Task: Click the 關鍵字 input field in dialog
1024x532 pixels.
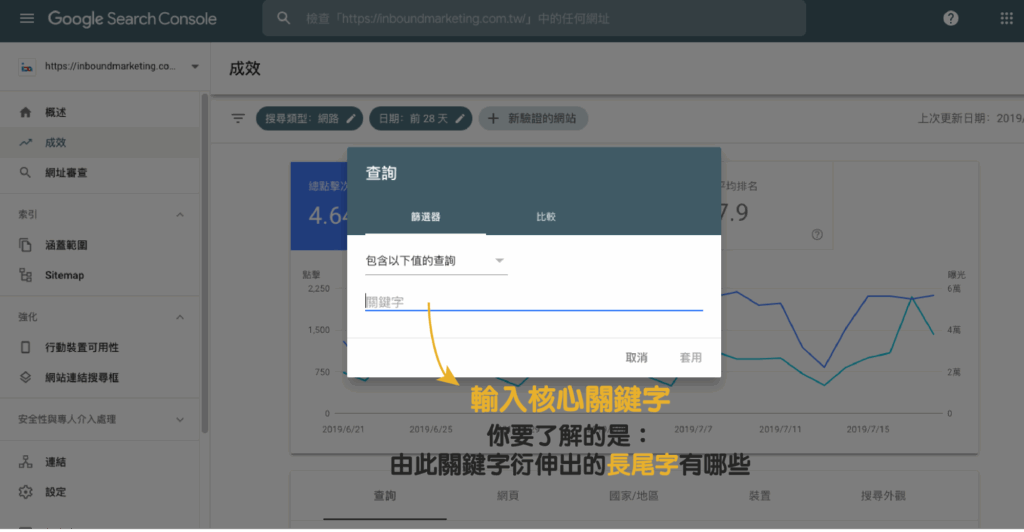Action: point(534,302)
